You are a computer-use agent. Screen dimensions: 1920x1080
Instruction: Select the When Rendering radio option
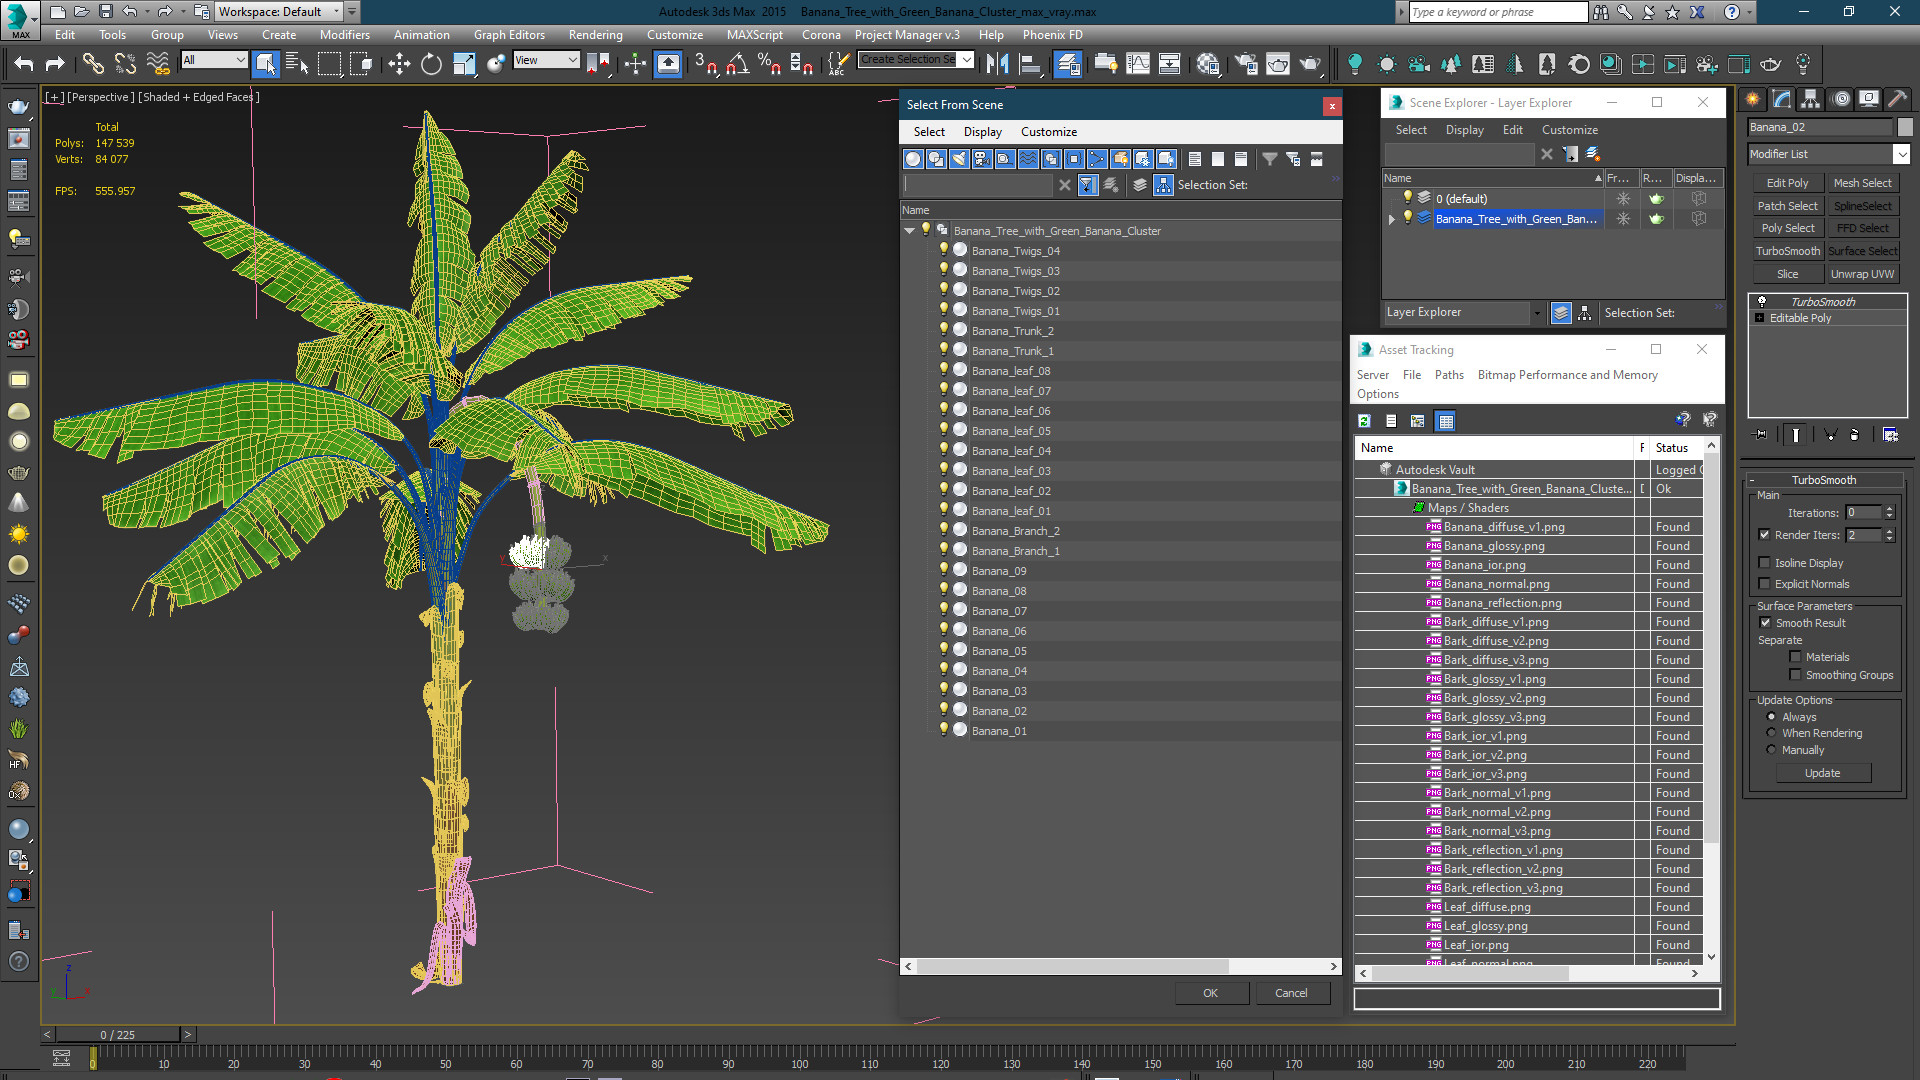[x=1771, y=733]
